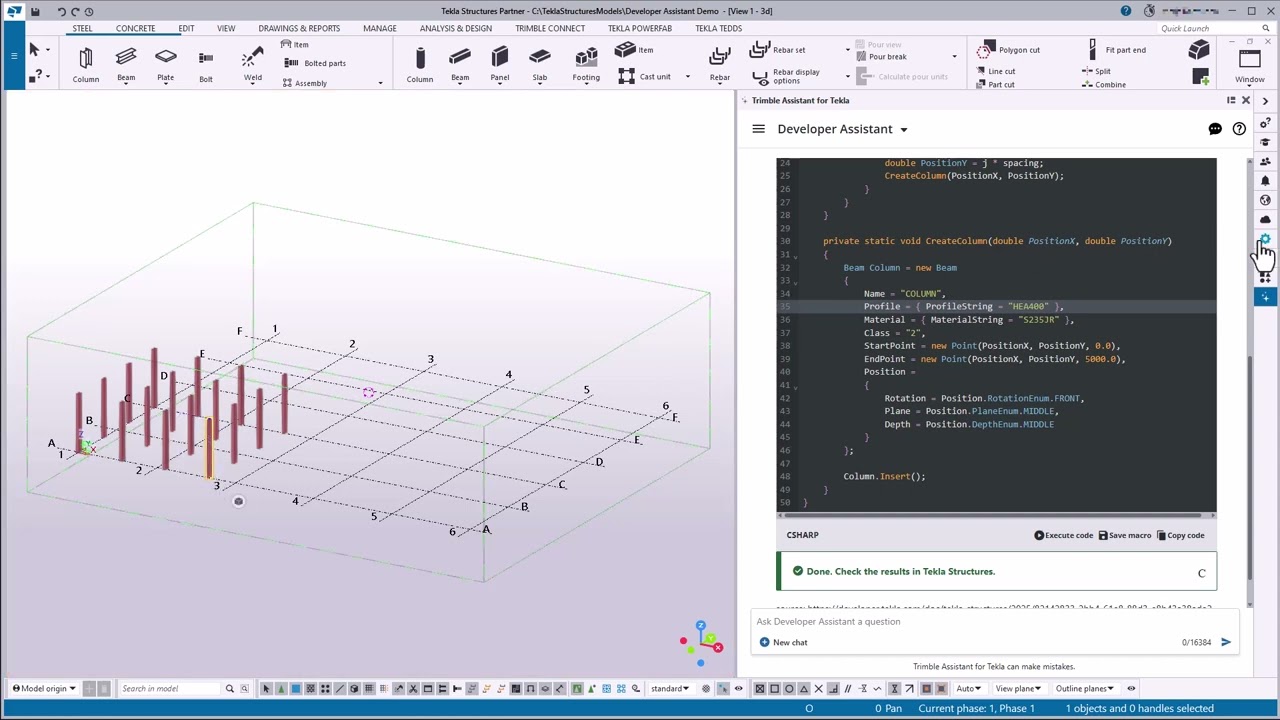Viewport: 1280px width, 720px height.
Task: Expand the Cast unit dropdown arrow
Action: pos(687,76)
